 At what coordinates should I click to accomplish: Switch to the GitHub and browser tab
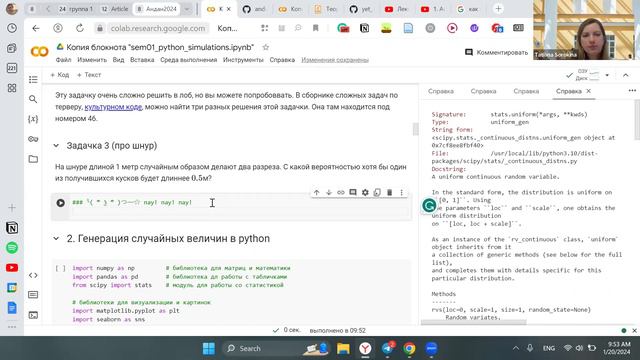(x=253, y=9)
